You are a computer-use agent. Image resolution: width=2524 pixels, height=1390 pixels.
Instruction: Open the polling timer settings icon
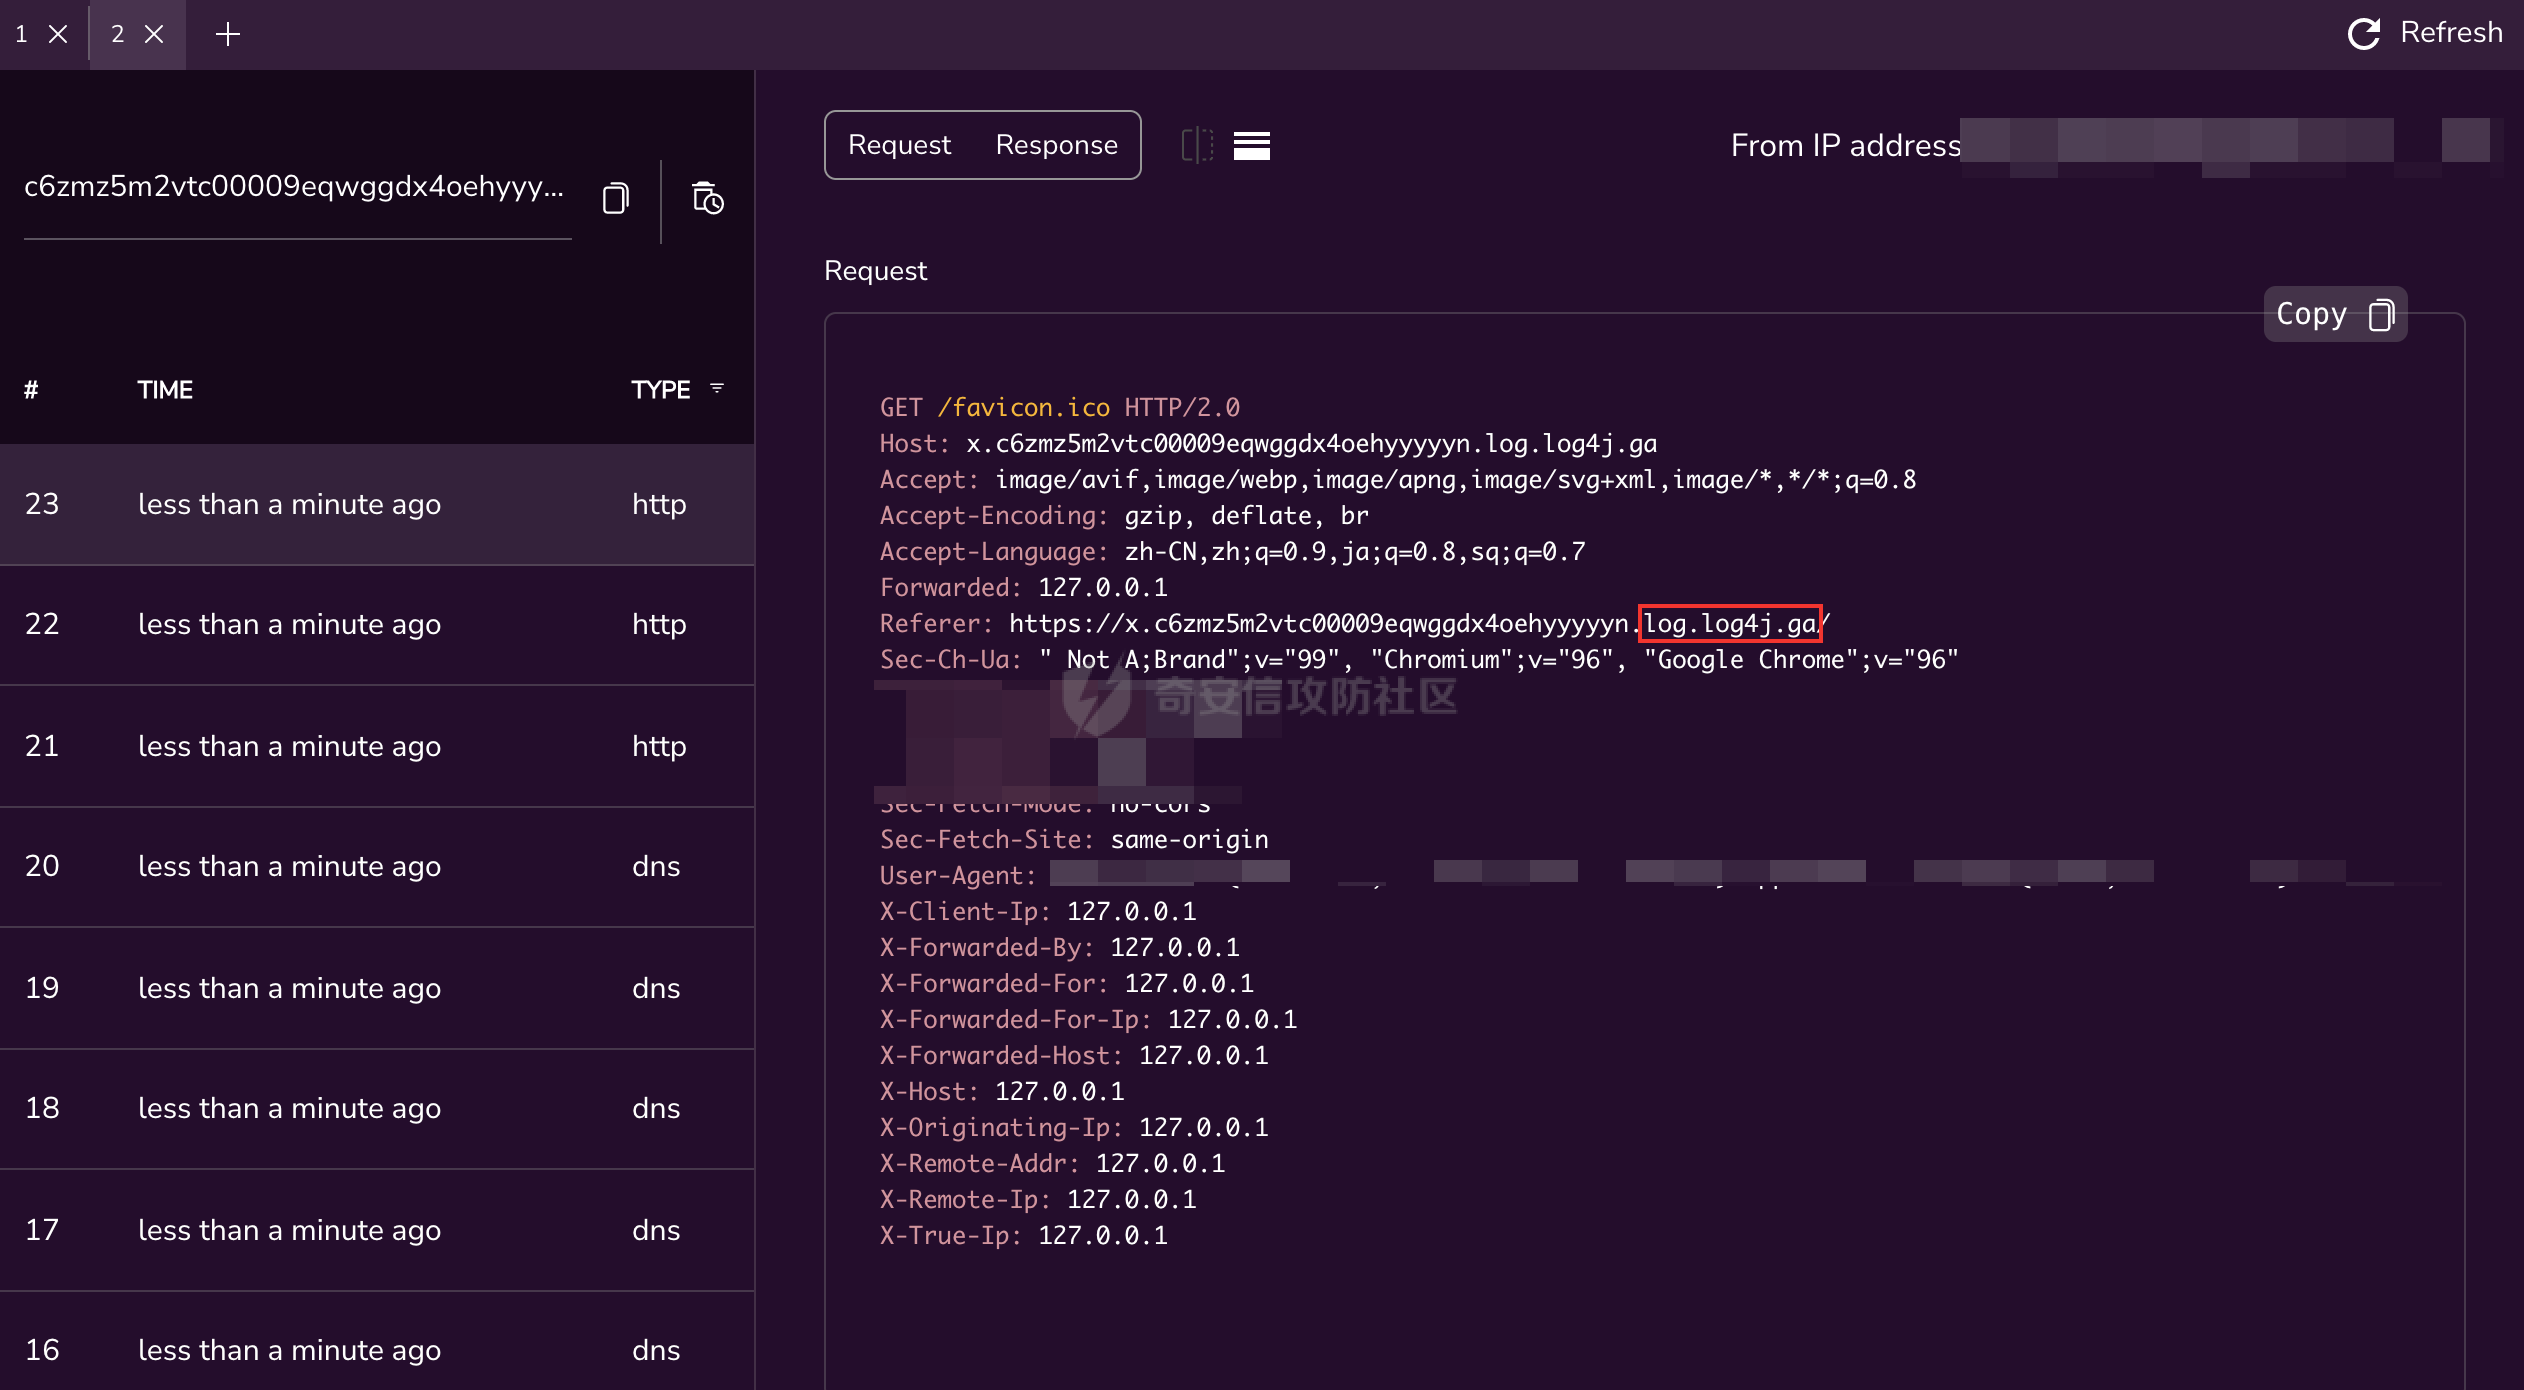click(708, 198)
